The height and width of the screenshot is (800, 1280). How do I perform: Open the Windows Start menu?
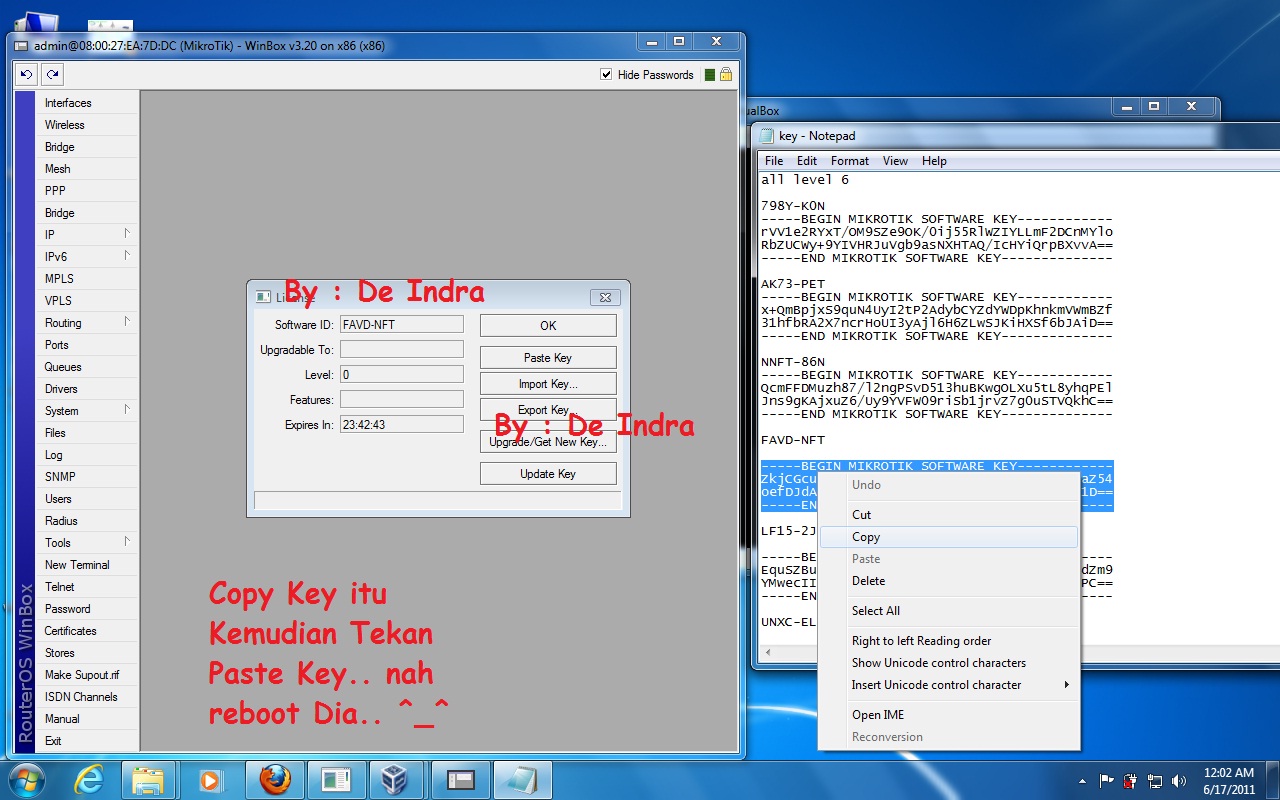tap(25, 780)
